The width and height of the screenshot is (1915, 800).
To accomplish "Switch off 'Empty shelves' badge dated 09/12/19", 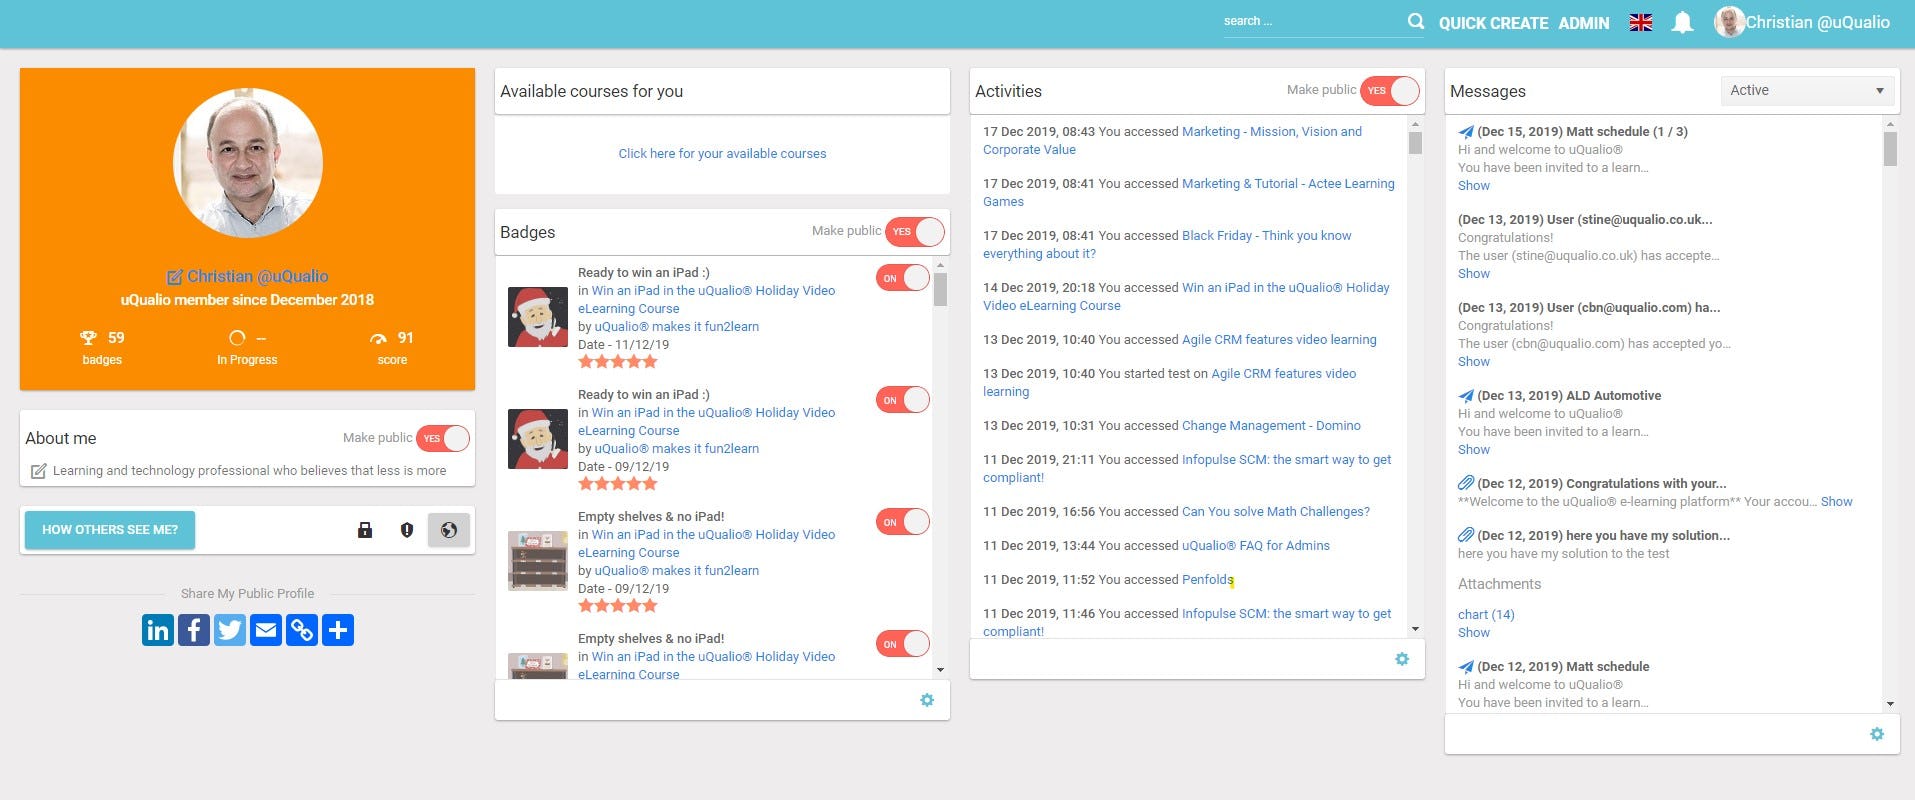I will click(903, 522).
